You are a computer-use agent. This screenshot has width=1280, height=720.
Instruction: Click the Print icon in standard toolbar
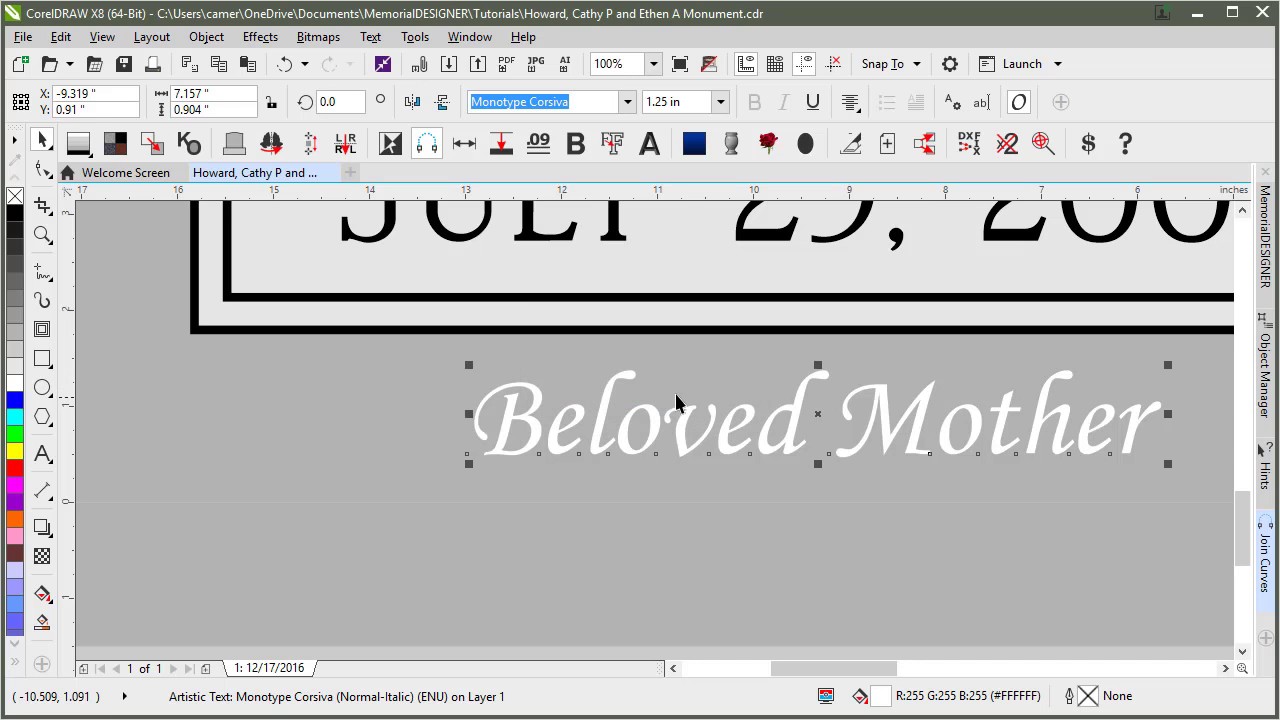pyautogui.click(x=153, y=64)
